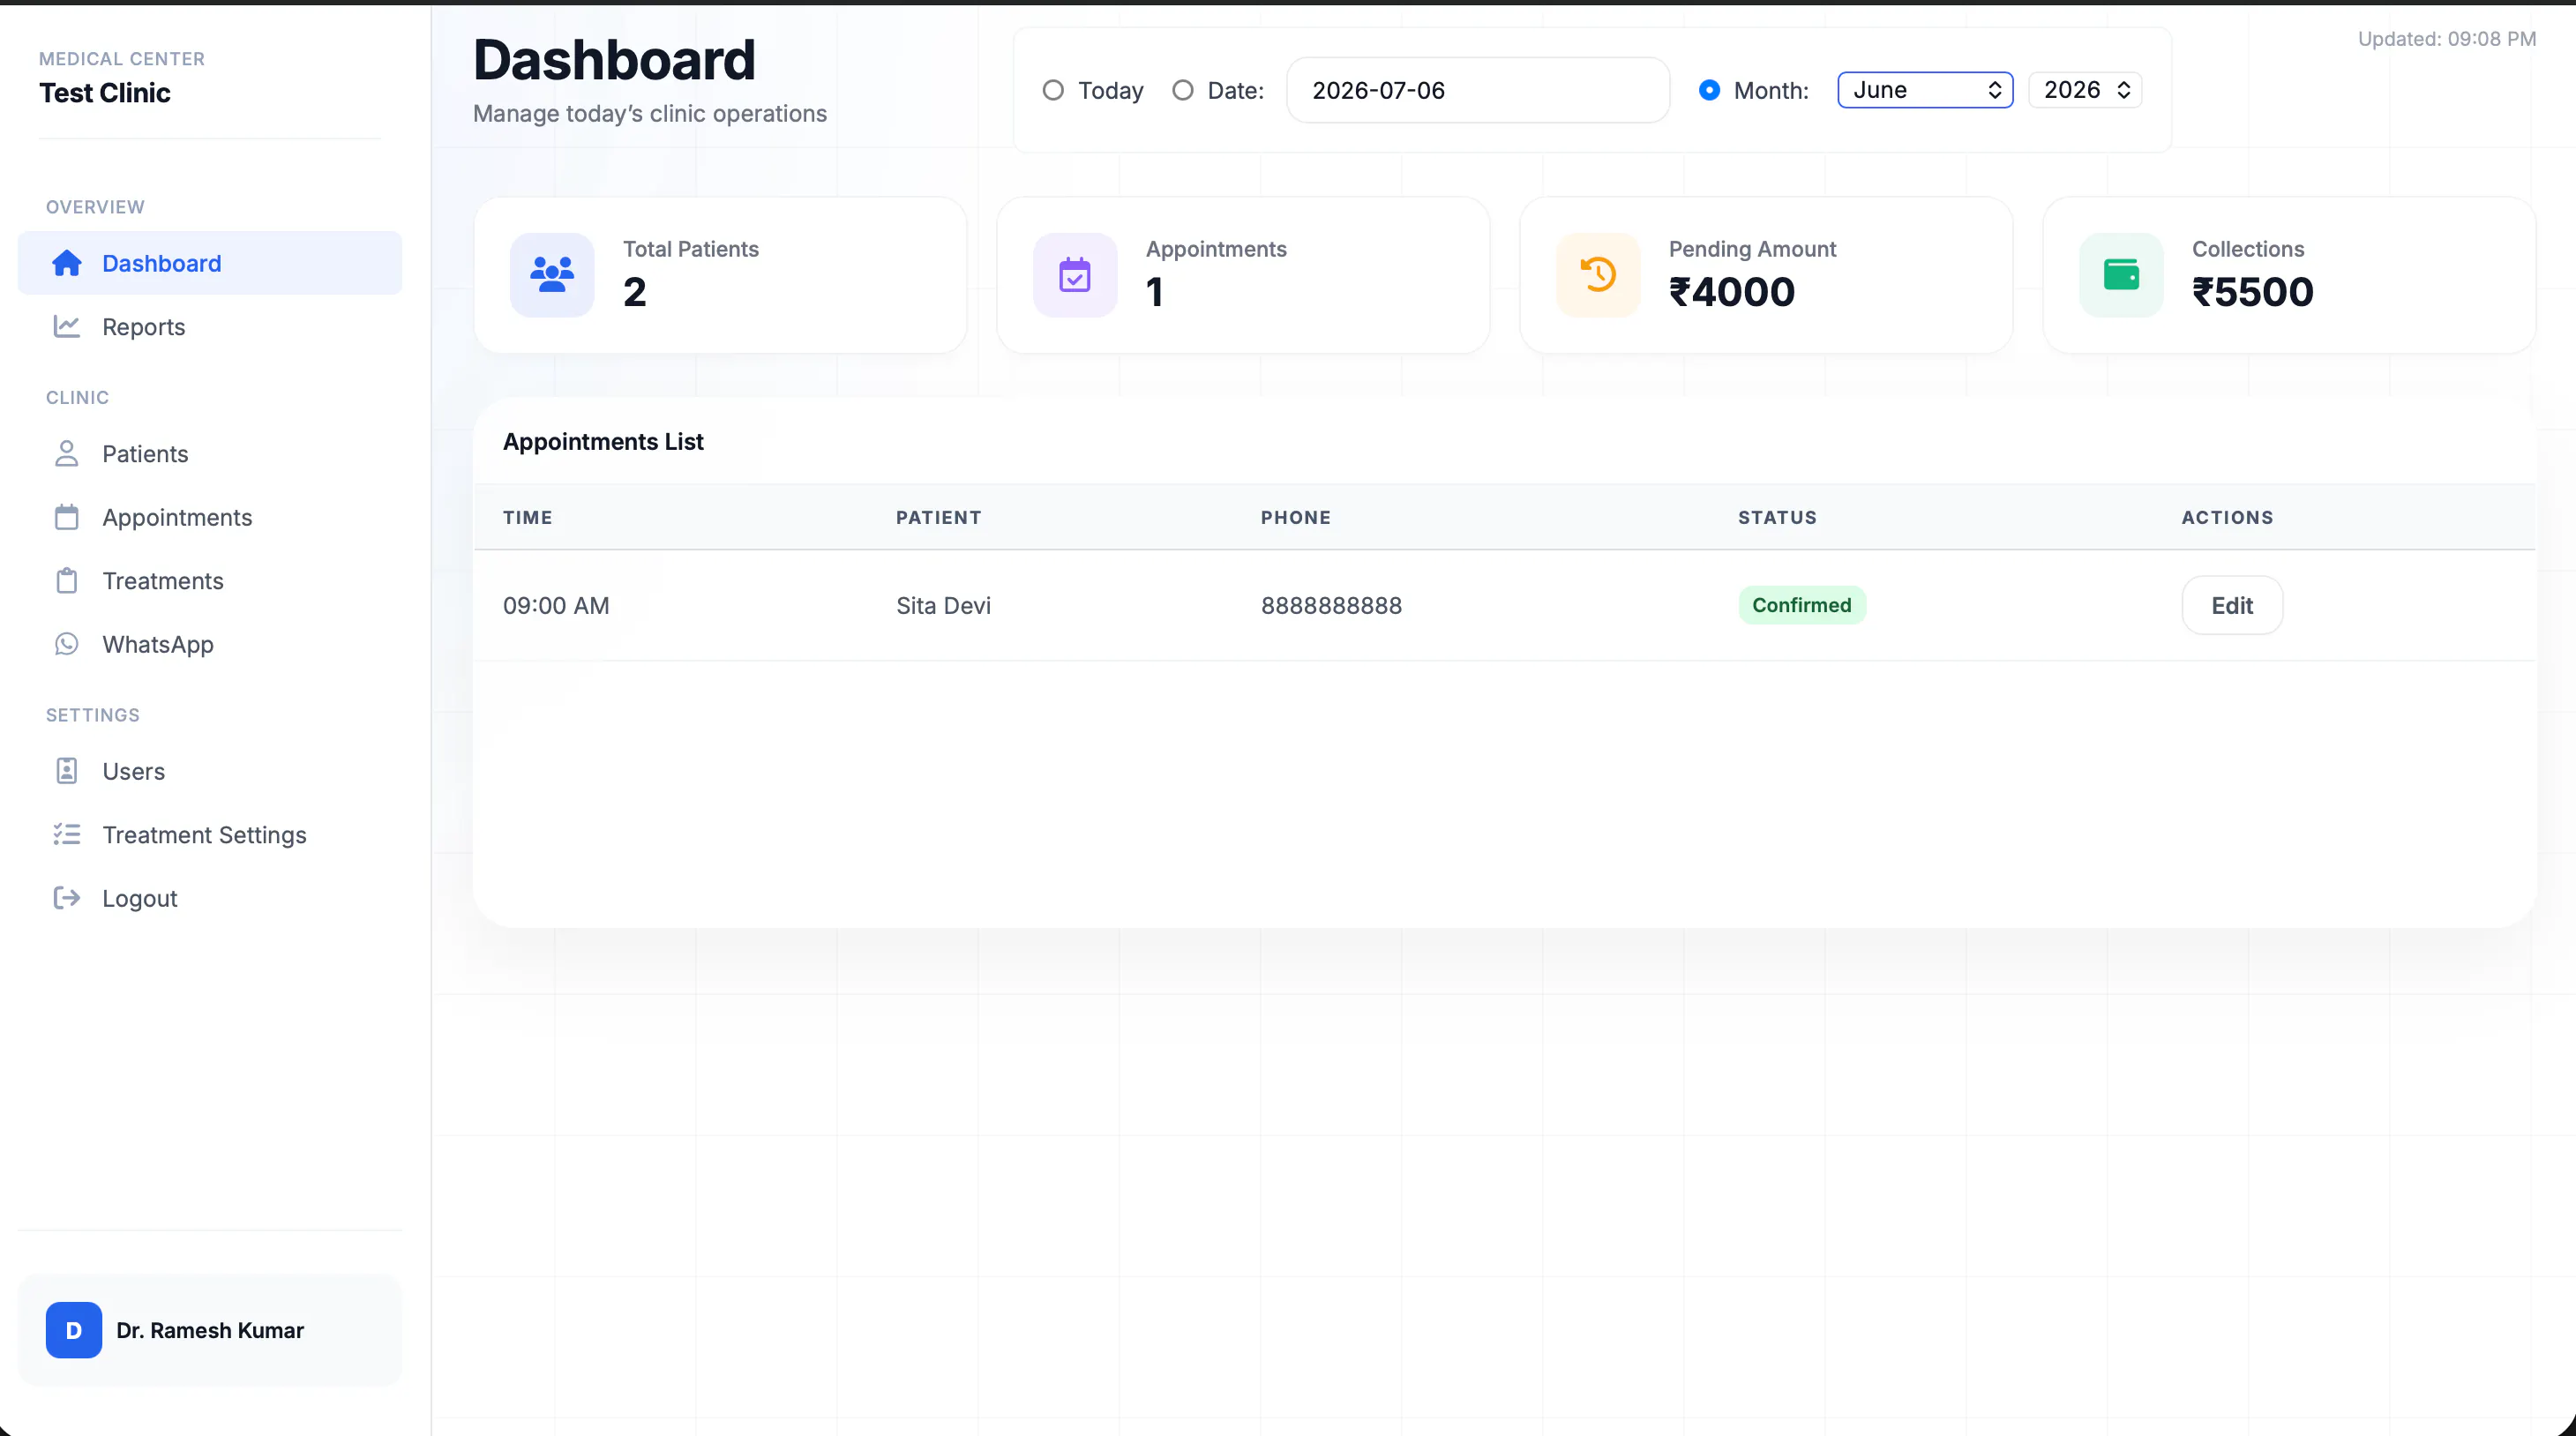Click patient name Sita Devi
Image resolution: width=2576 pixels, height=1436 pixels.
[943, 605]
